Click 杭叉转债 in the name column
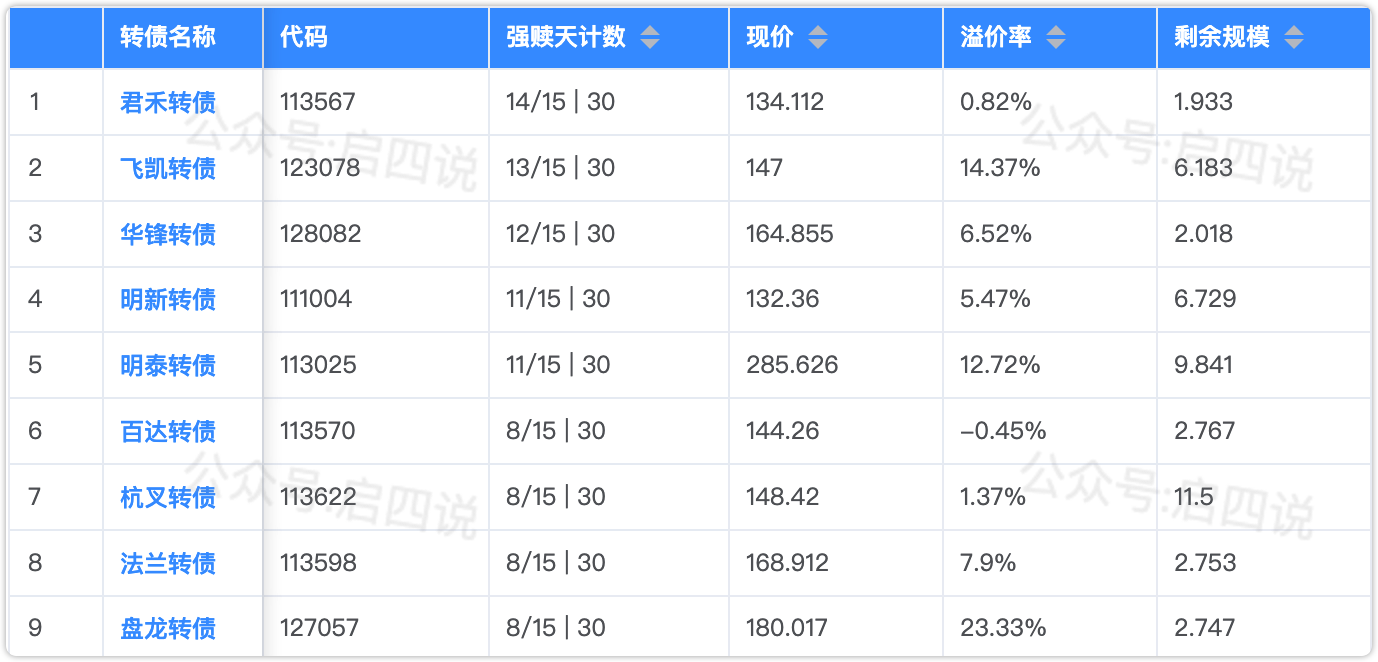Viewport: 1378px width, 662px height. coord(168,497)
